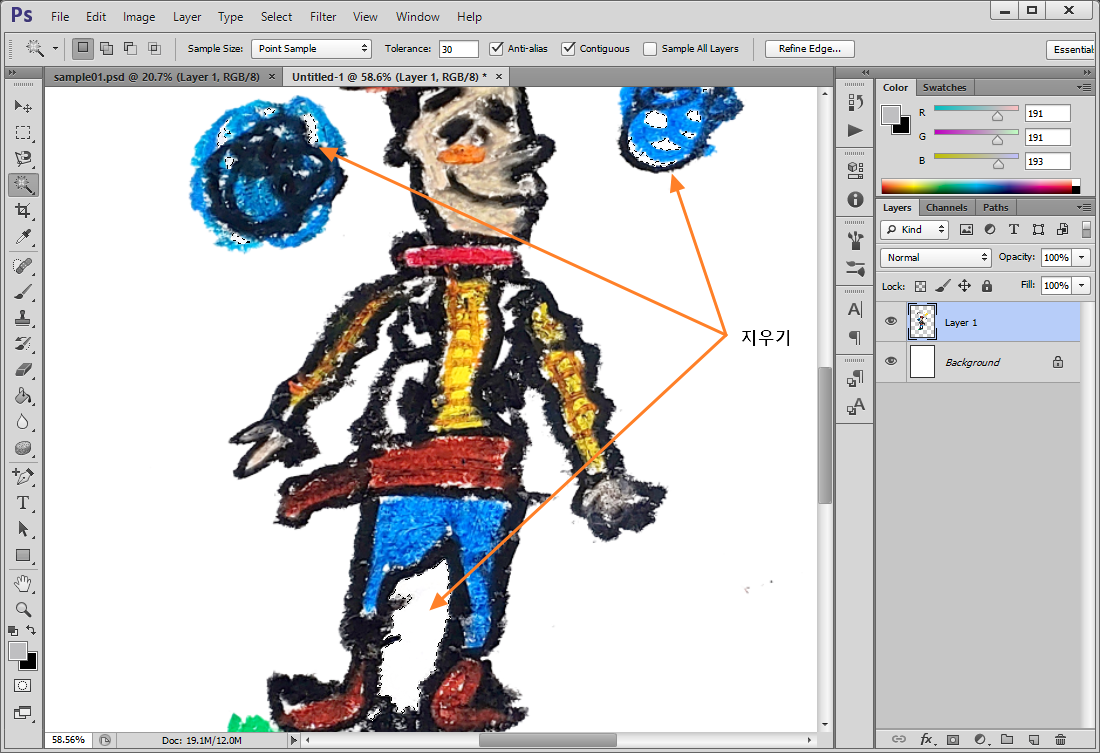Choose Add to selection mode
This screenshot has width=1100, height=753.
click(x=107, y=48)
